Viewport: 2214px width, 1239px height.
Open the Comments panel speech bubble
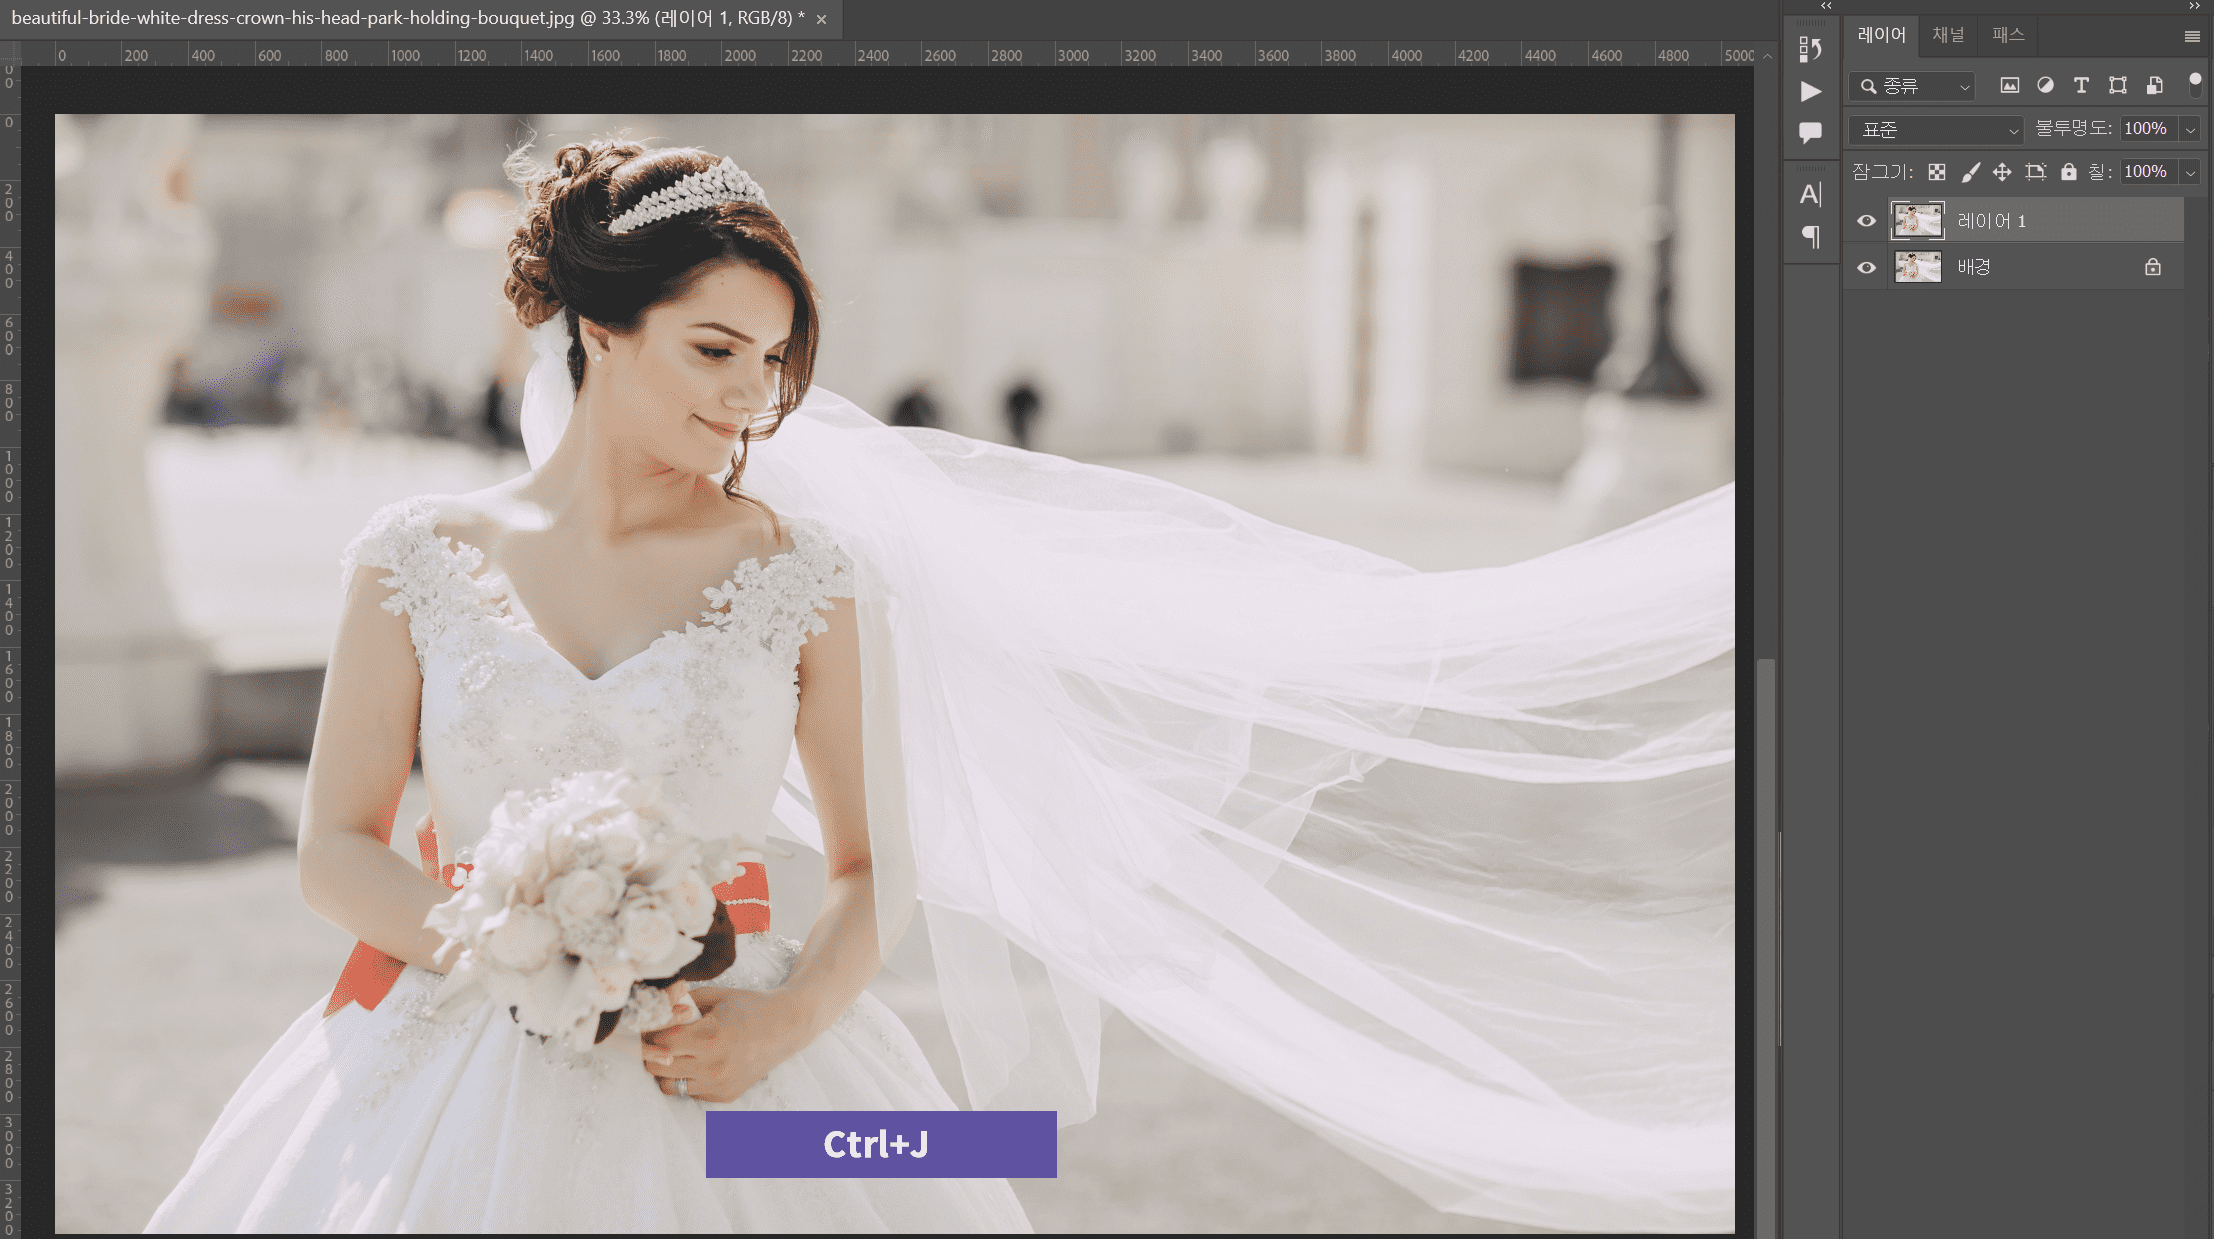click(1810, 132)
